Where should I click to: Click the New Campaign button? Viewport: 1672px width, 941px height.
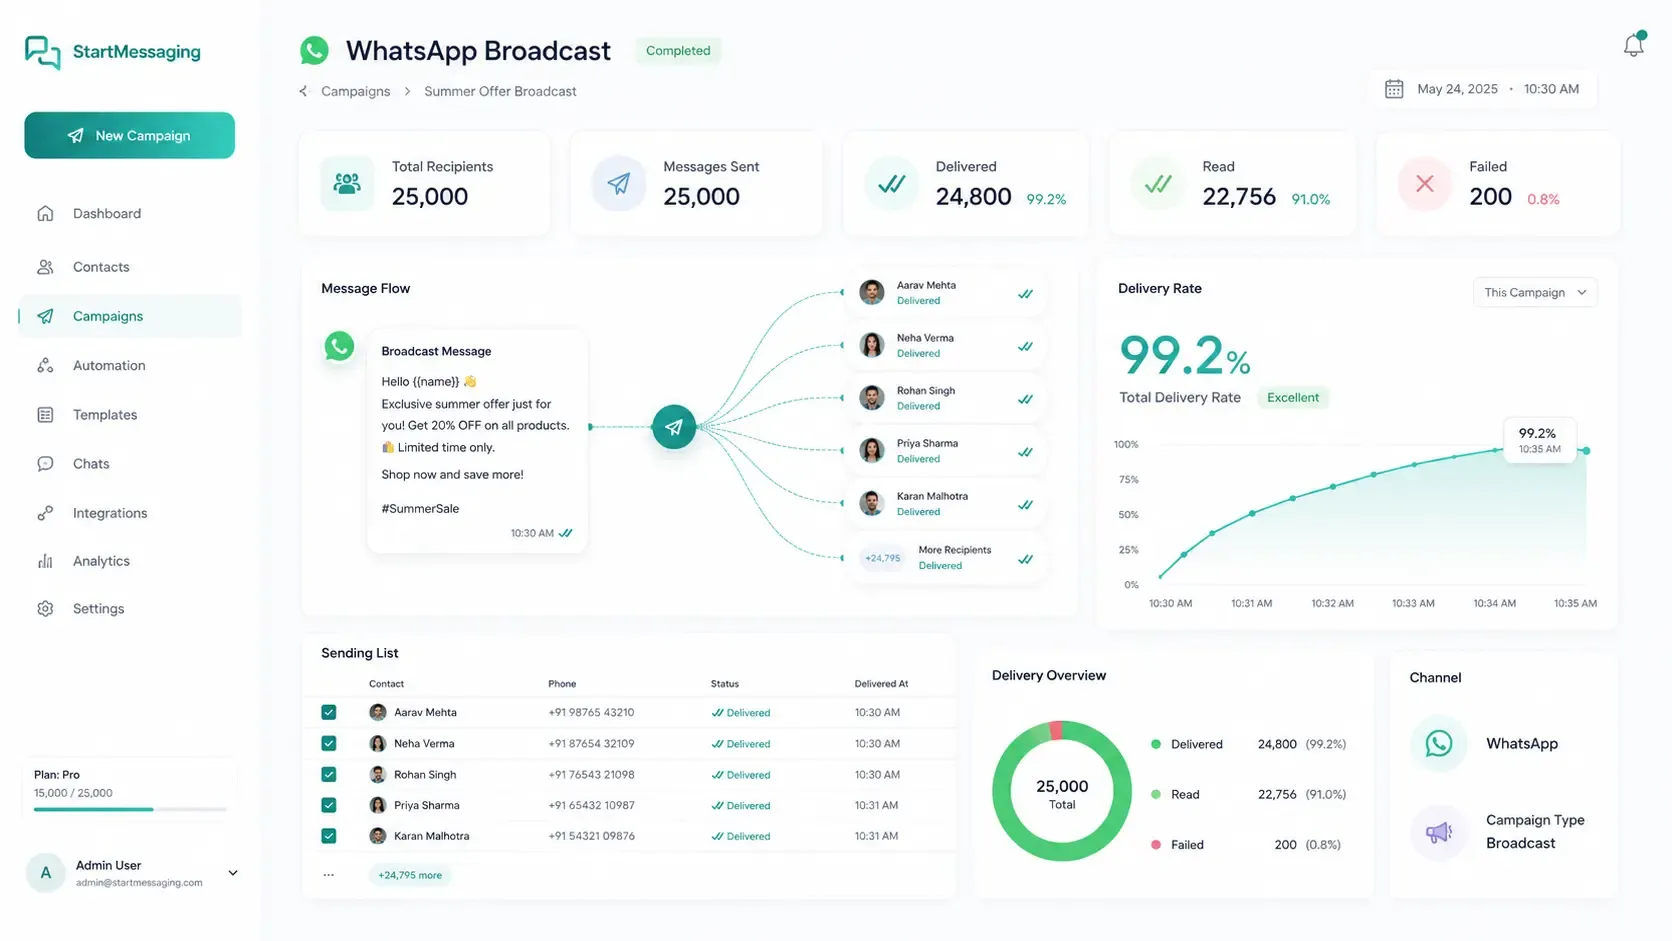(x=129, y=135)
